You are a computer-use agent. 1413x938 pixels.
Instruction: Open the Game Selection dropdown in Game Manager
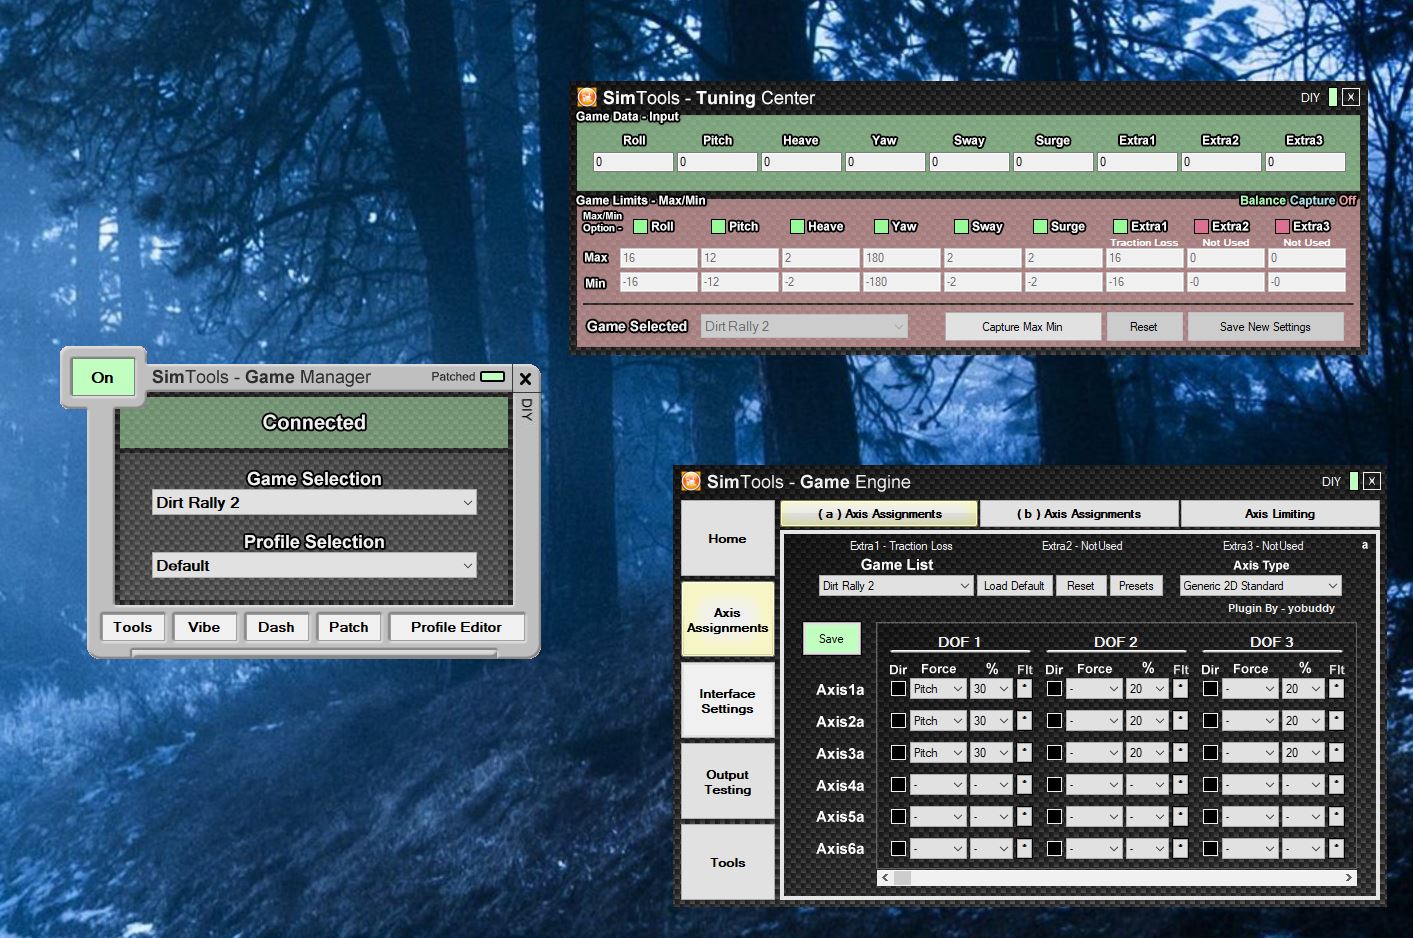(314, 503)
